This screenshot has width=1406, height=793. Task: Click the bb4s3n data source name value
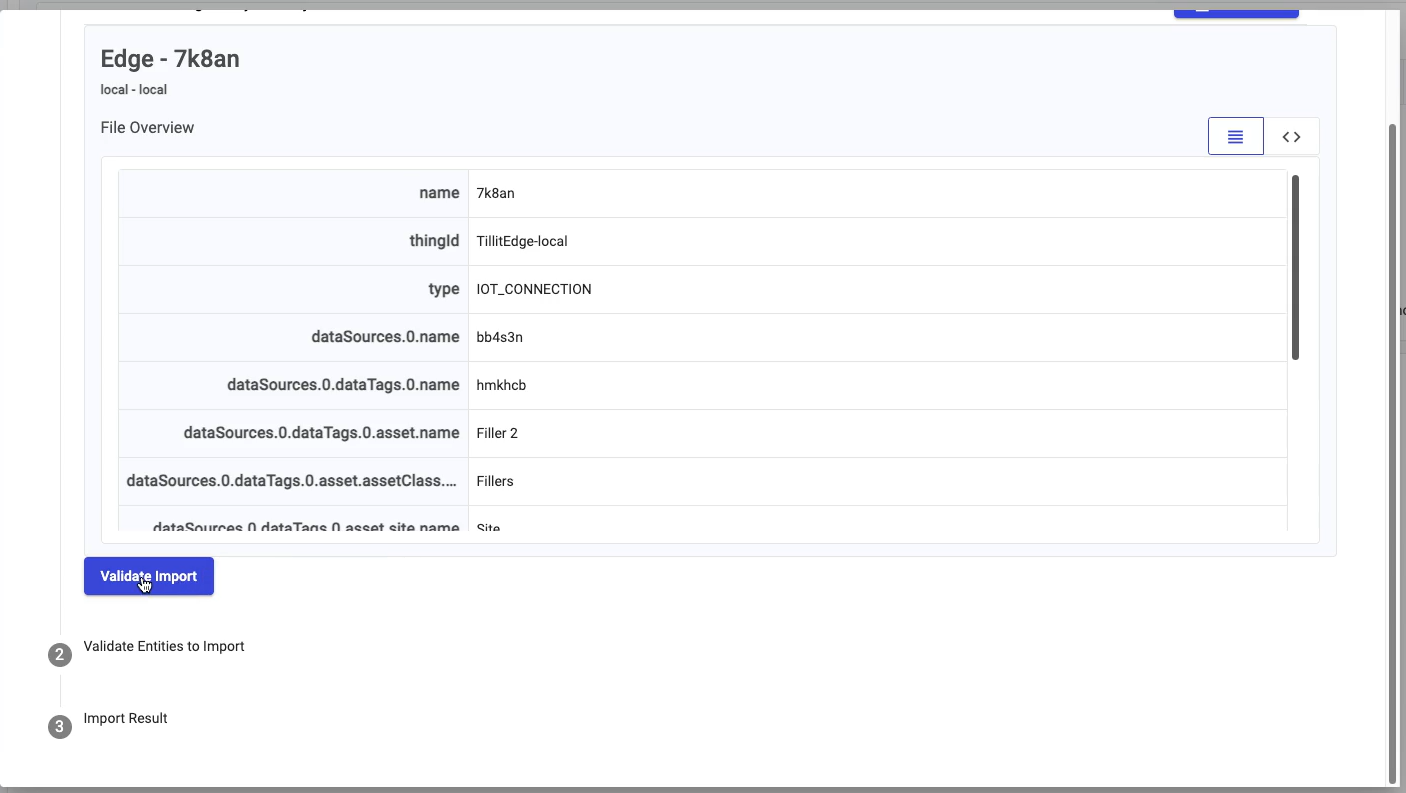click(500, 337)
